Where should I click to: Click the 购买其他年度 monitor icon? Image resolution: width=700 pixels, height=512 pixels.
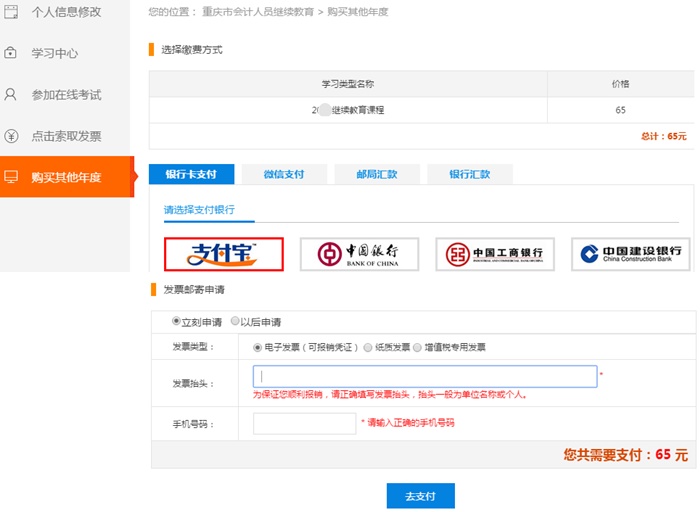coord(12,177)
